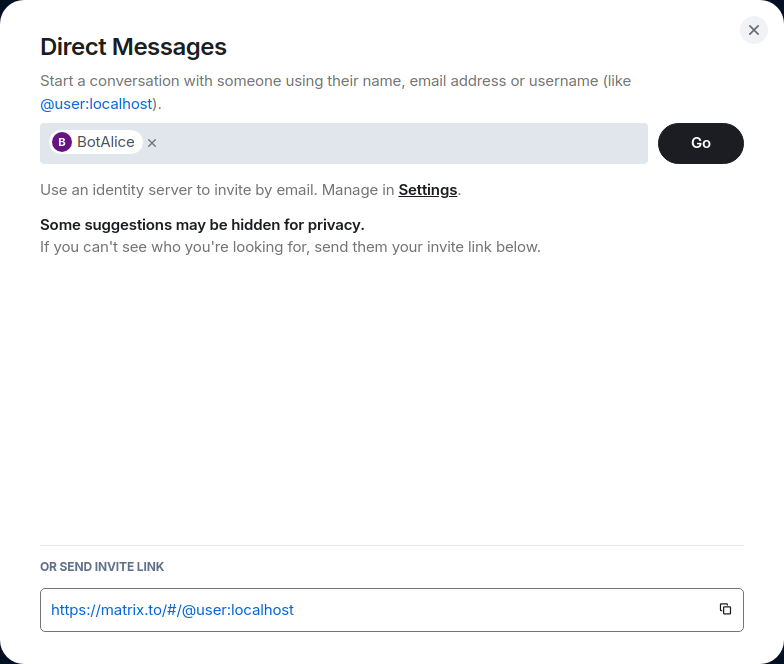Focus the empty recipient search field

pos(400,143)
